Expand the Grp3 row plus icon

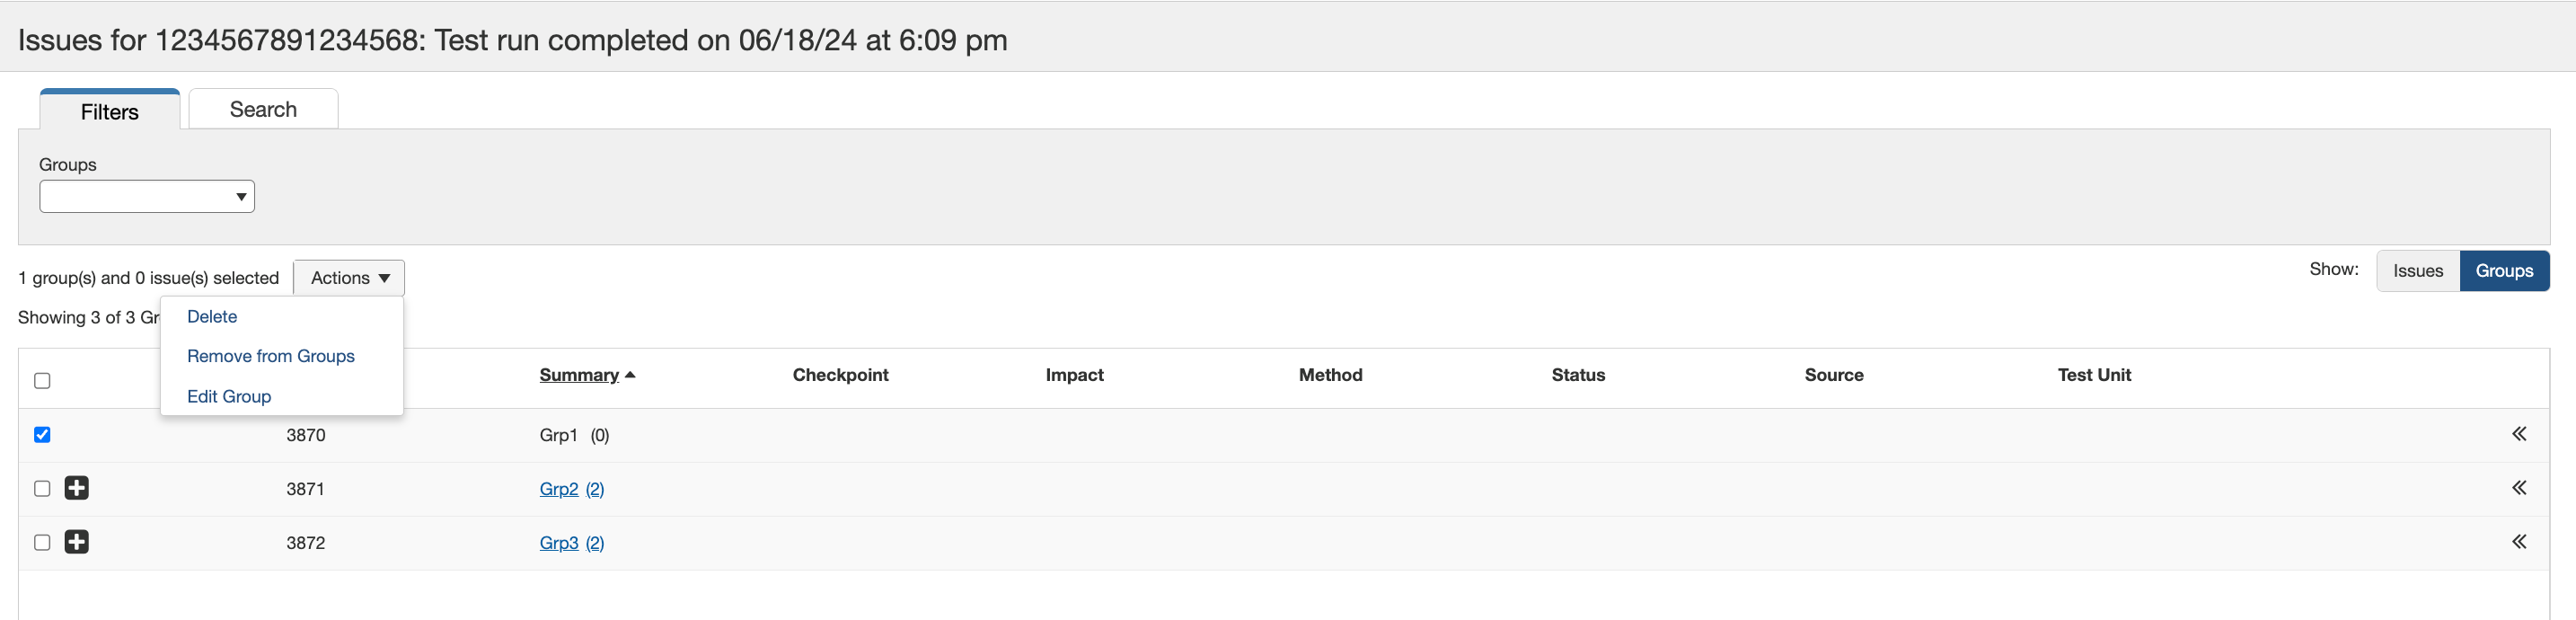76,542
